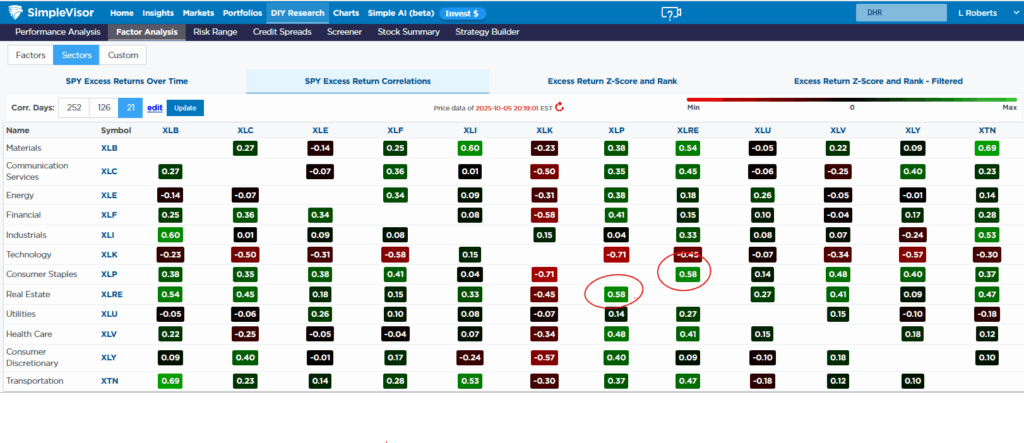The height and width of the screenshot is (443, 1024).
Task: Open the Credit Spreads tab
Action: (282, 32)
